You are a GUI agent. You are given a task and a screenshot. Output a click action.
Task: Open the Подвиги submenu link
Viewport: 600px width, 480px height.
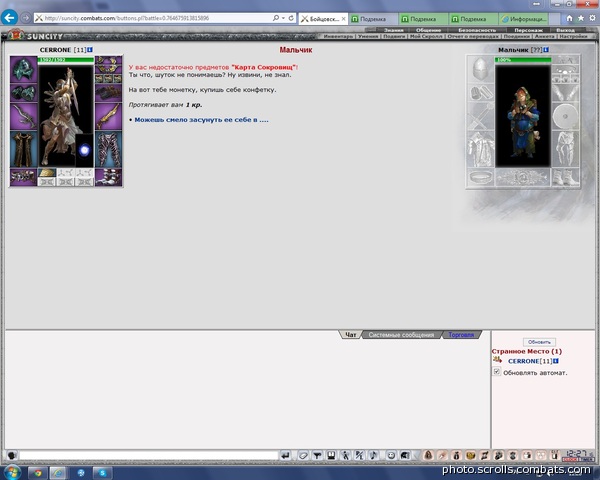point(394,36)
